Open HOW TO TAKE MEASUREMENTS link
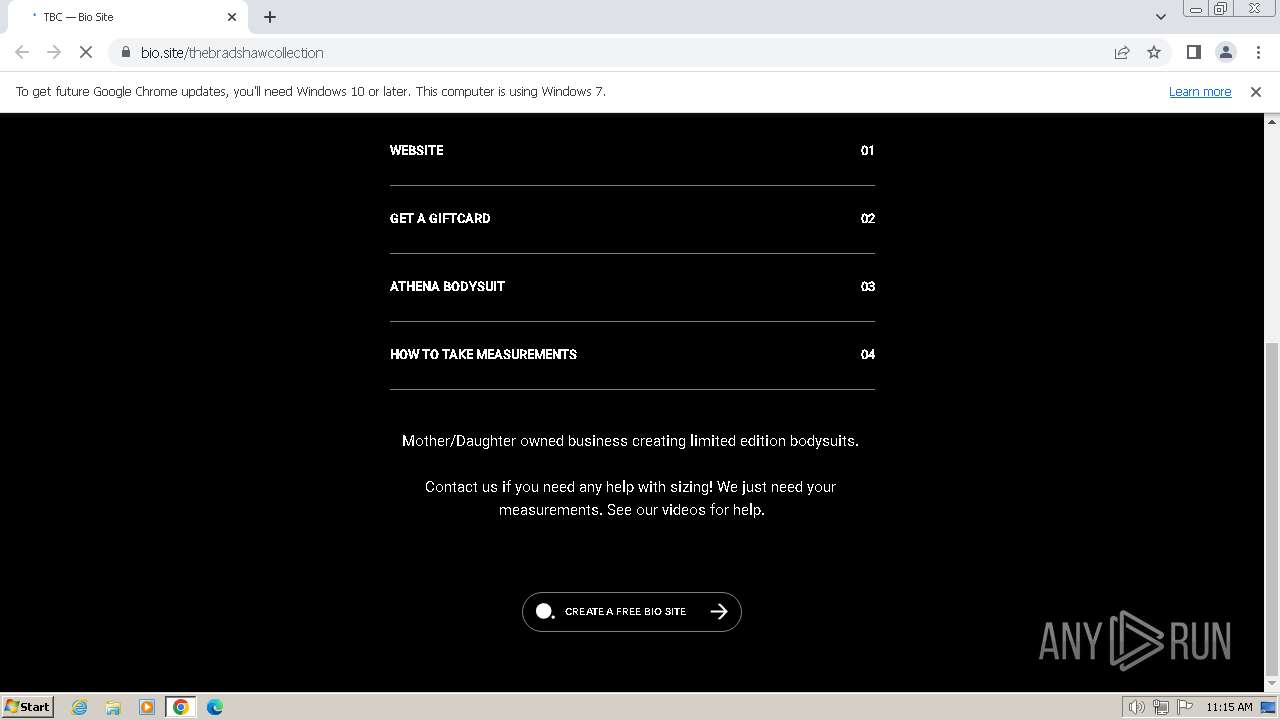This screenshot has height=720, width=1280. point(632,355)
